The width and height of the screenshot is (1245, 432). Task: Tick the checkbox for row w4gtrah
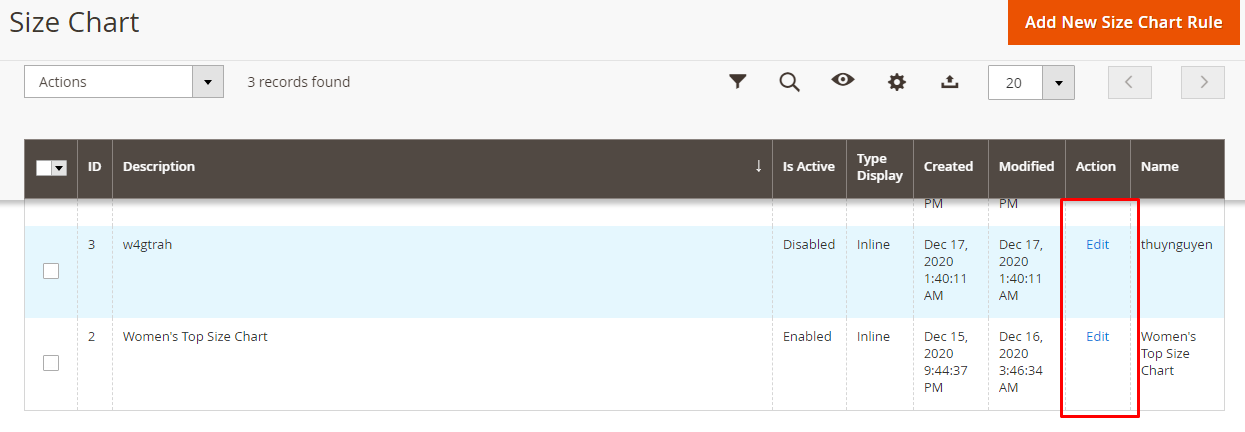tap(51, 271)
